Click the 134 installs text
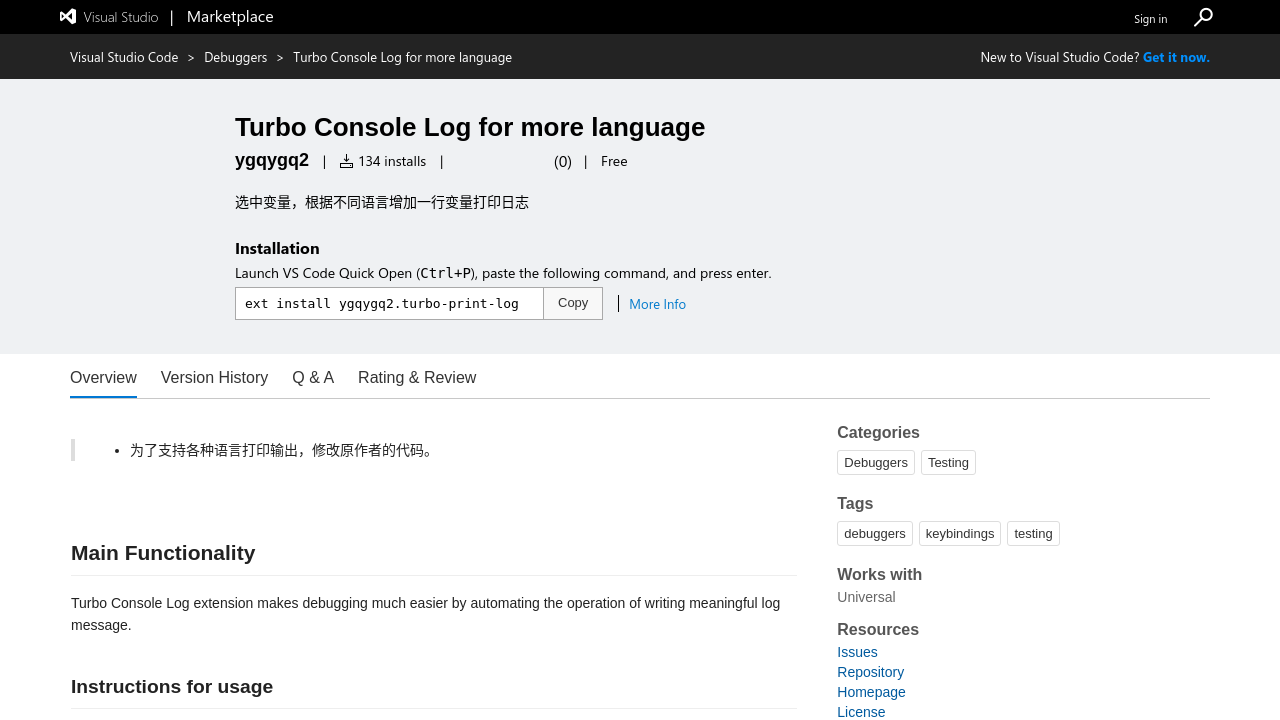This screenshot has width=1280, height=720. (x=392, y=161)
